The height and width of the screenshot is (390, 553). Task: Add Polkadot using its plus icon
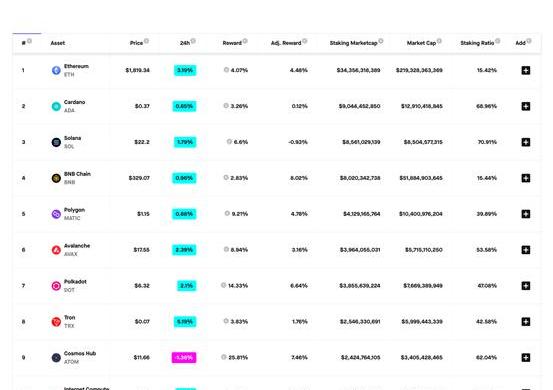pyautogui.click(x=525, y=286)
